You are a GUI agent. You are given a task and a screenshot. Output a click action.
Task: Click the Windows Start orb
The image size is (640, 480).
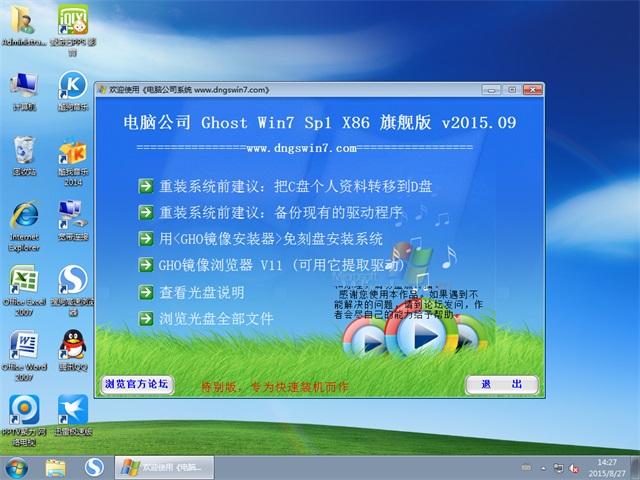pos(17,468)
